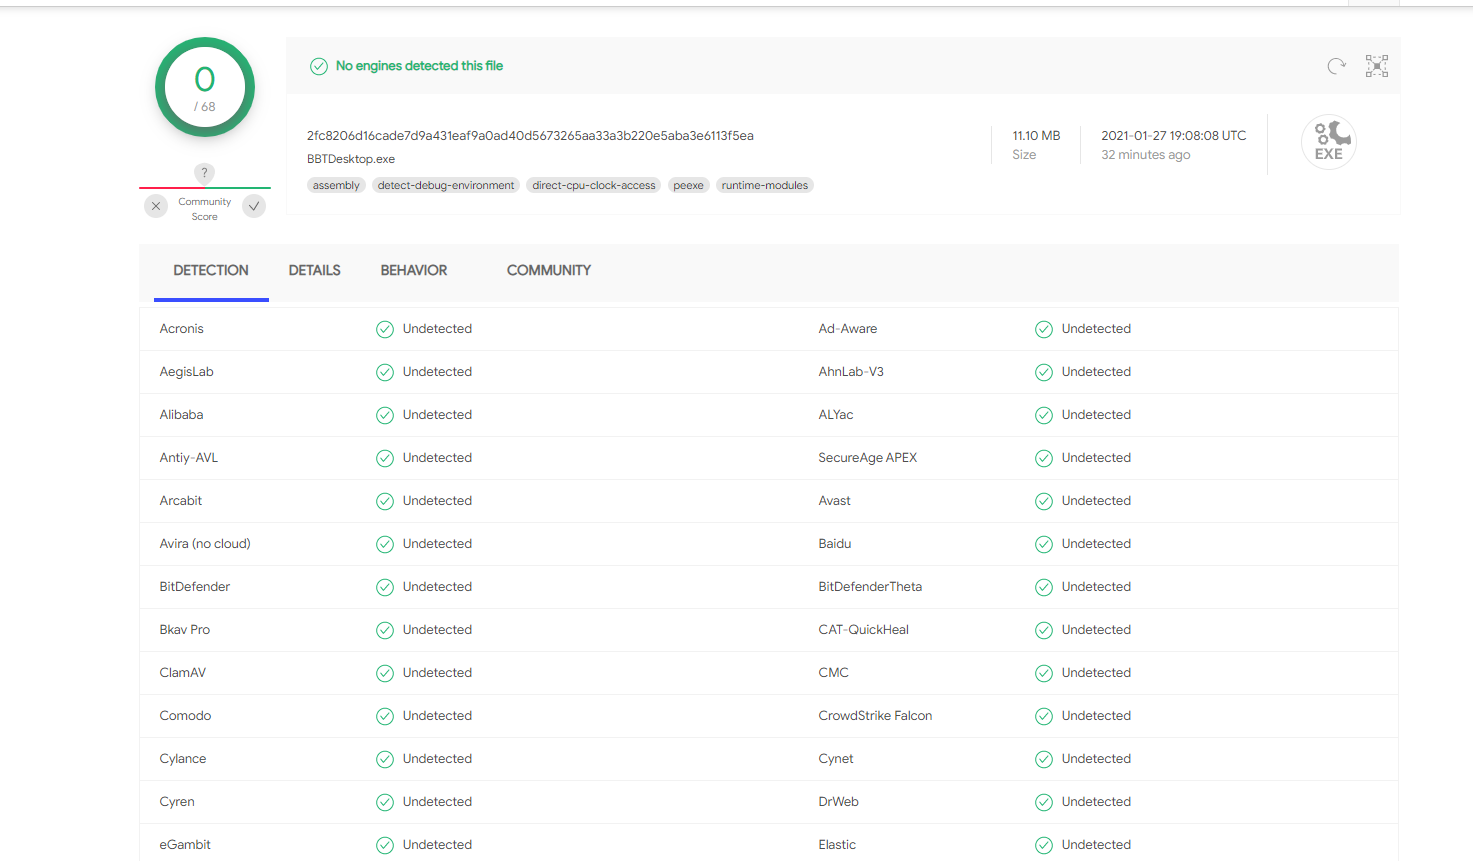The width and height of the screenshot is (1473, 861).
Task: Click the '11.10 MB' size value
Action: click(1036, 136)
